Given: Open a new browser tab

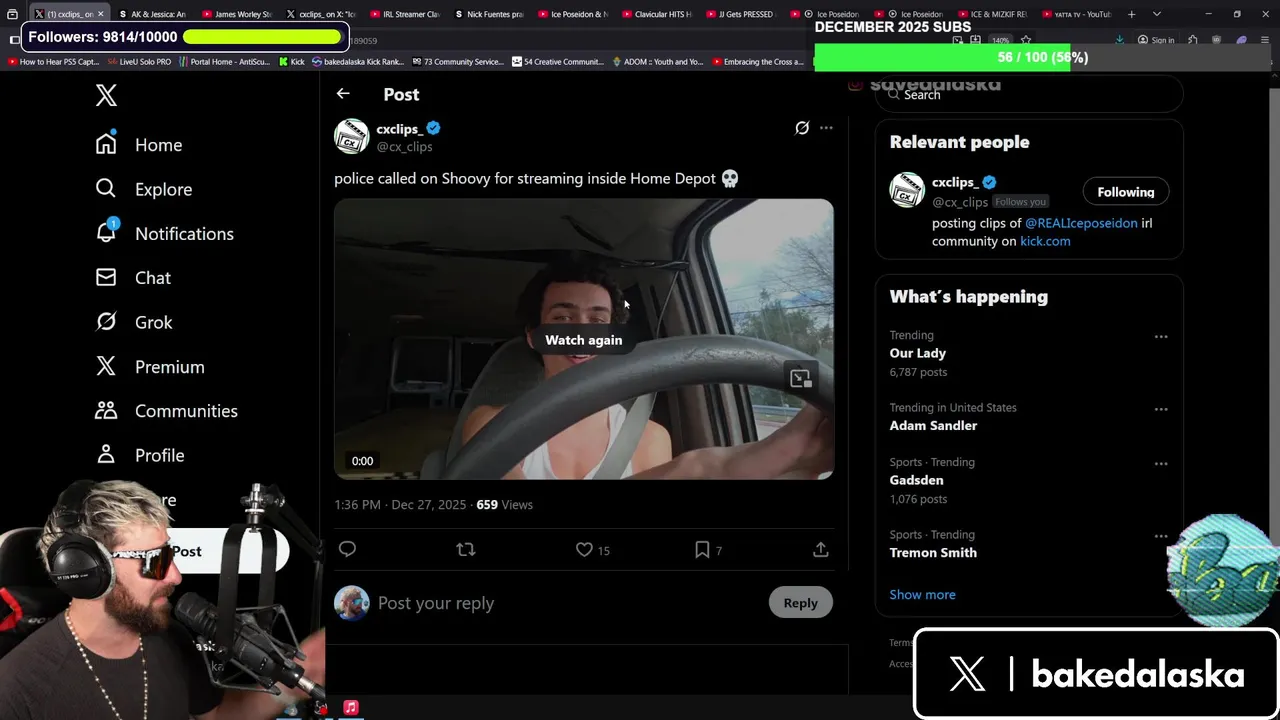Looking at the screenshot, I should tap(1131, 14).
